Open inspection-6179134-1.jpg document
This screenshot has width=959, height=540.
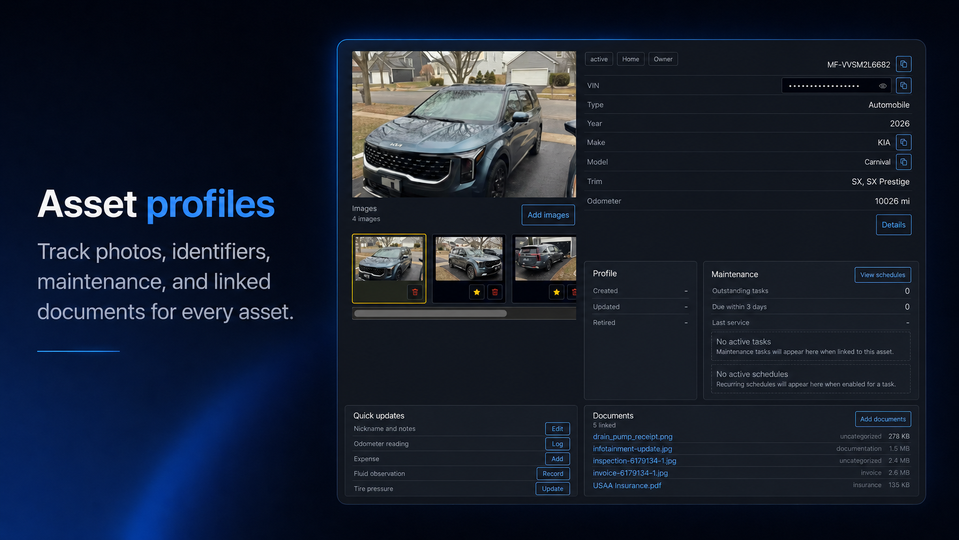tap(634, 460)
